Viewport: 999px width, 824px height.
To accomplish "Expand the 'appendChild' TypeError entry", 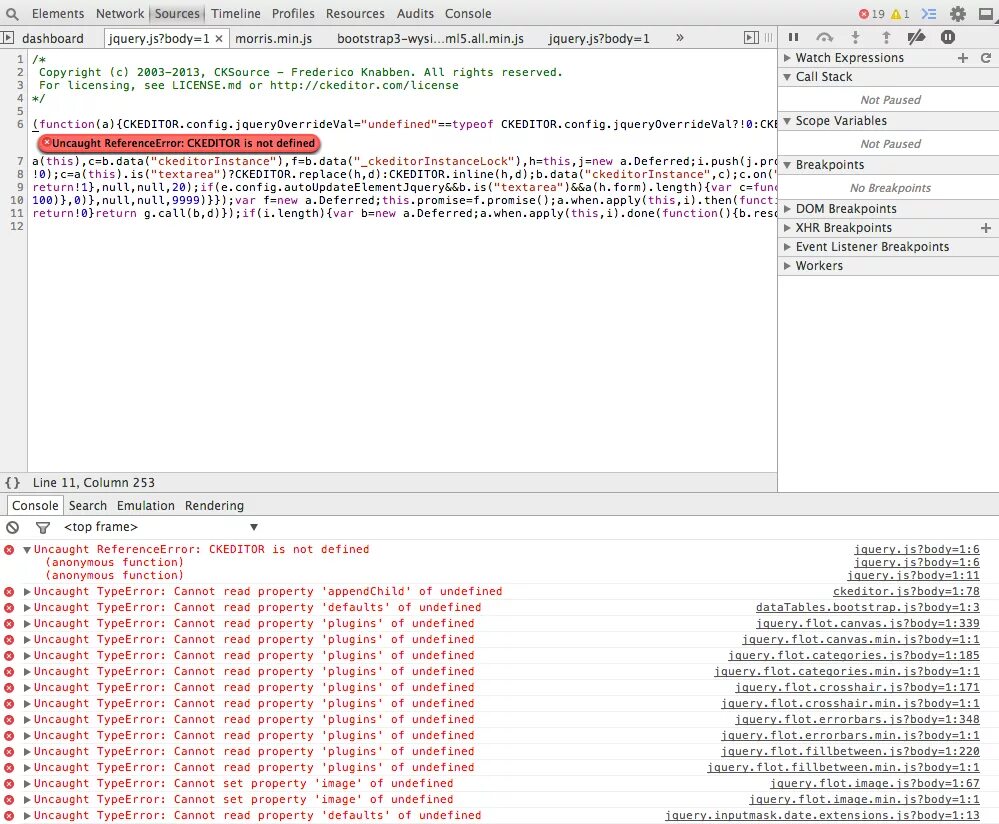I will point(27,591).
